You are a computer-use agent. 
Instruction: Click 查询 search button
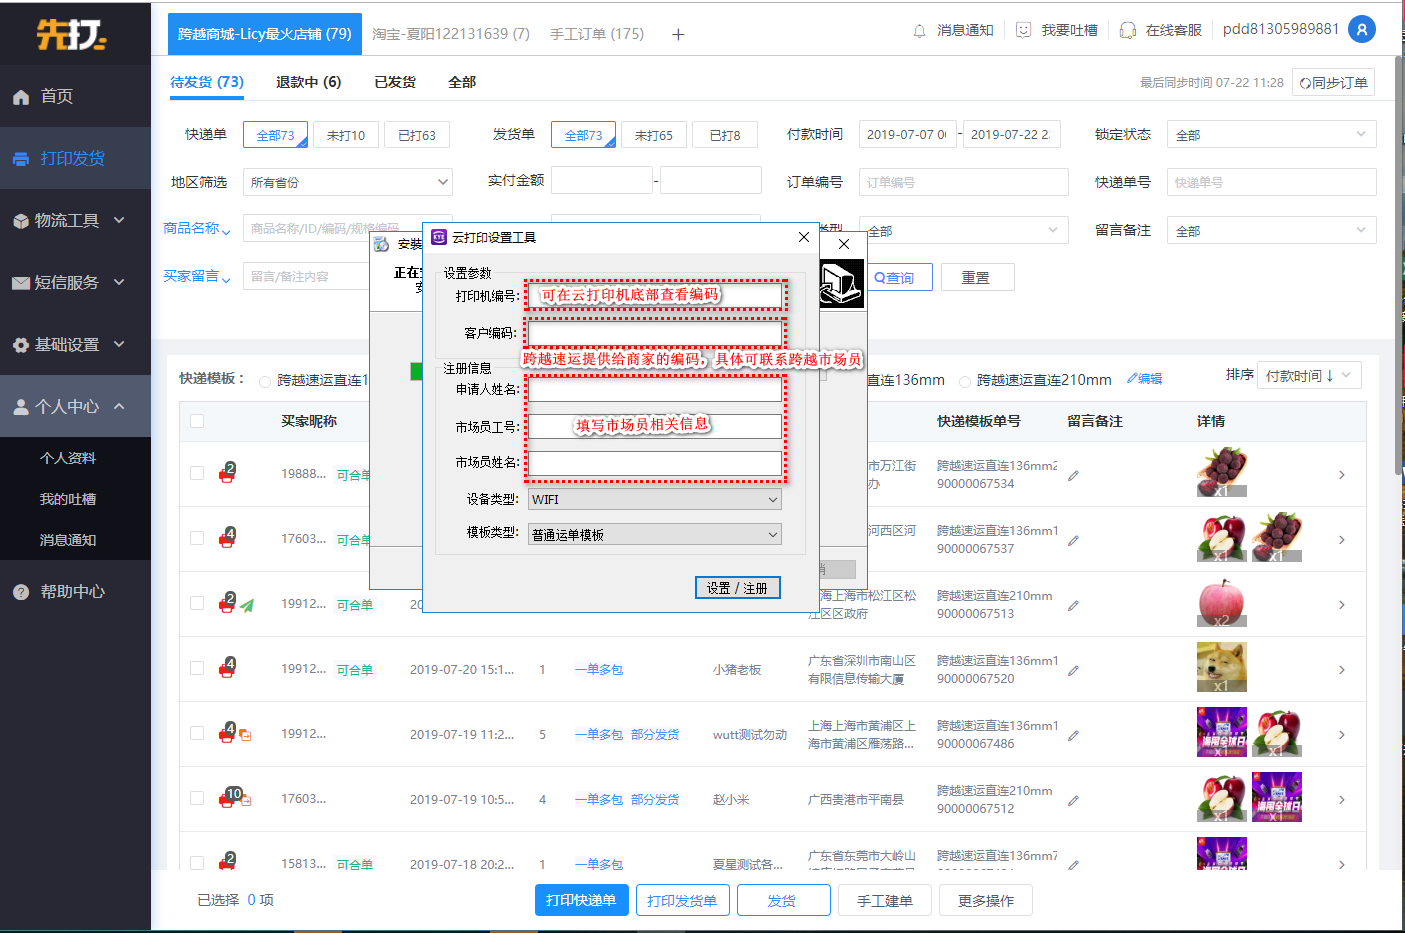point(900,277)
